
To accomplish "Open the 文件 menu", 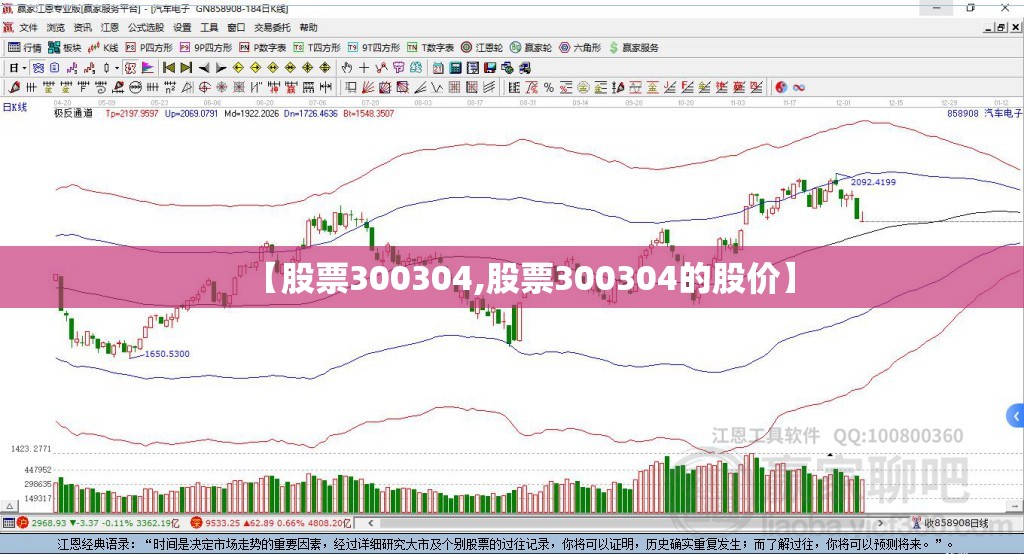I will 28,27.
